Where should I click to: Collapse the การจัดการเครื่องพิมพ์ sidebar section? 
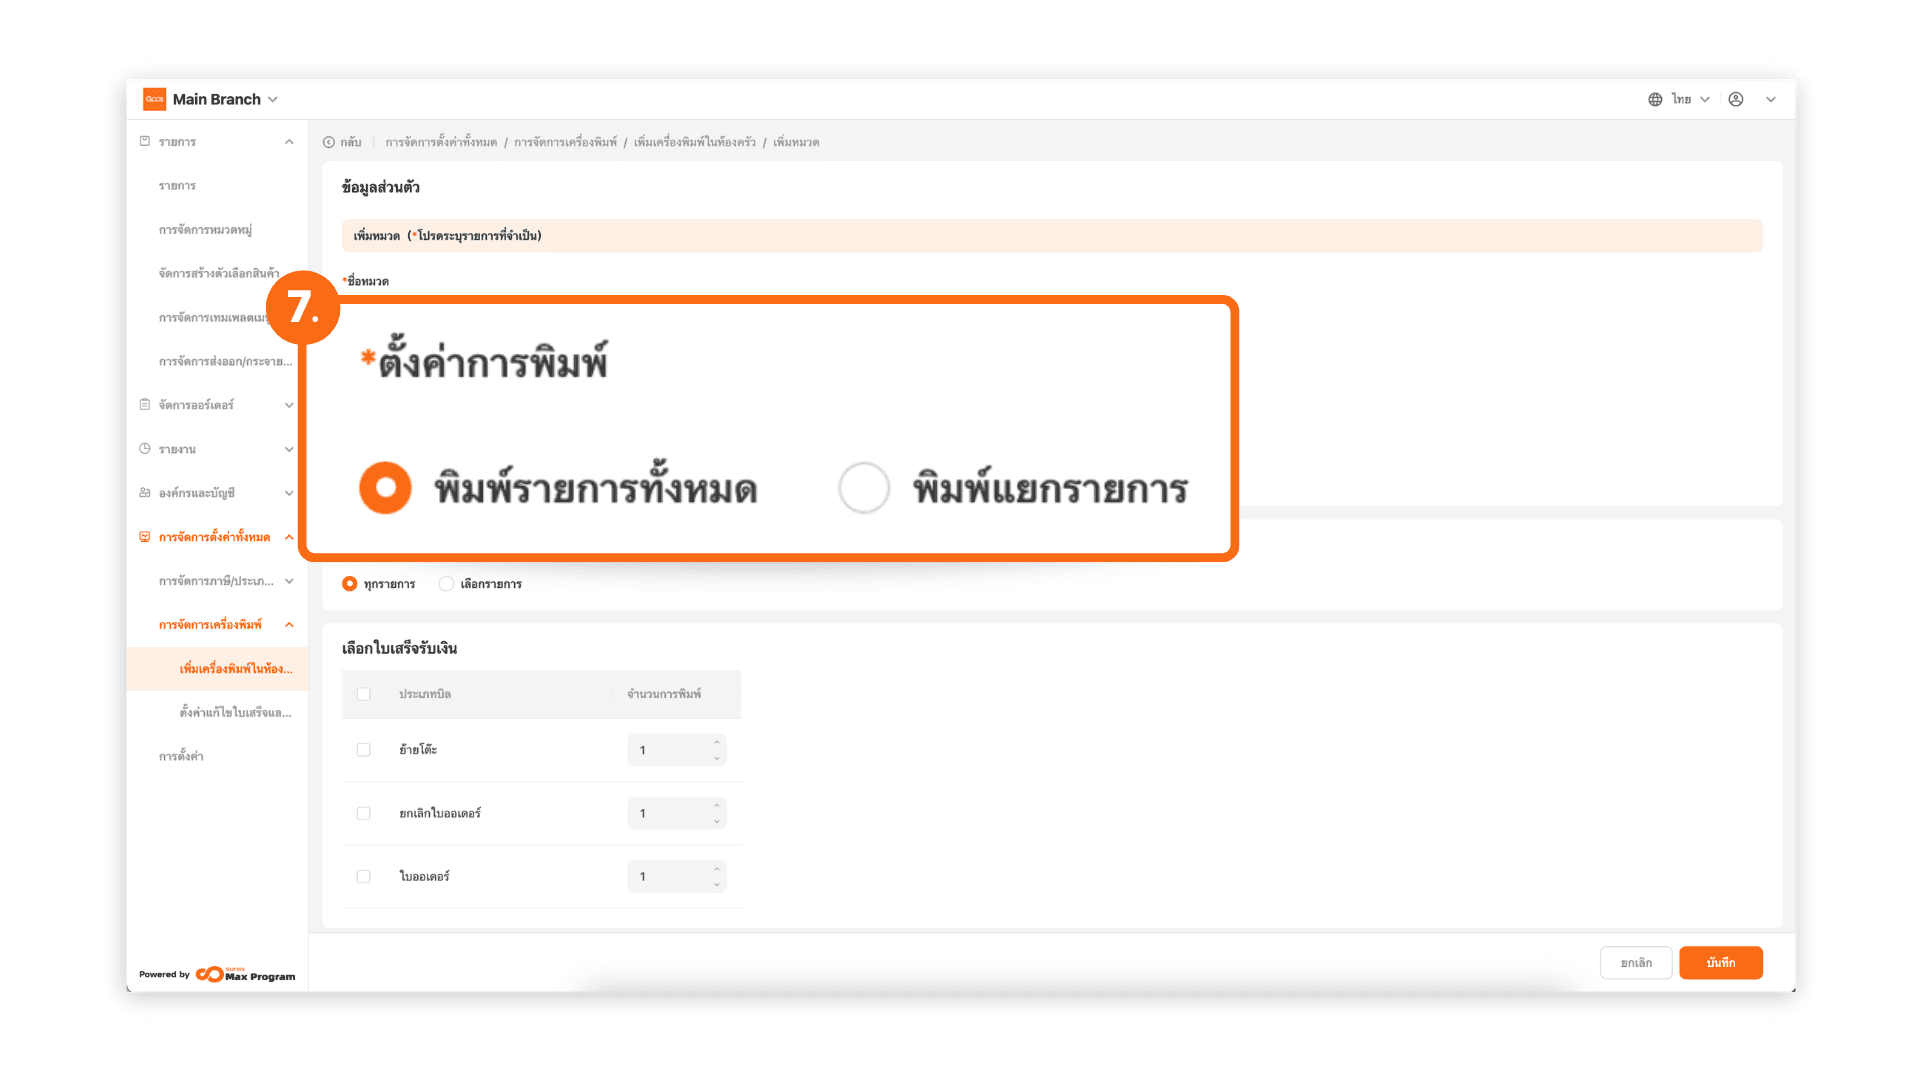(x=289, y=625)
